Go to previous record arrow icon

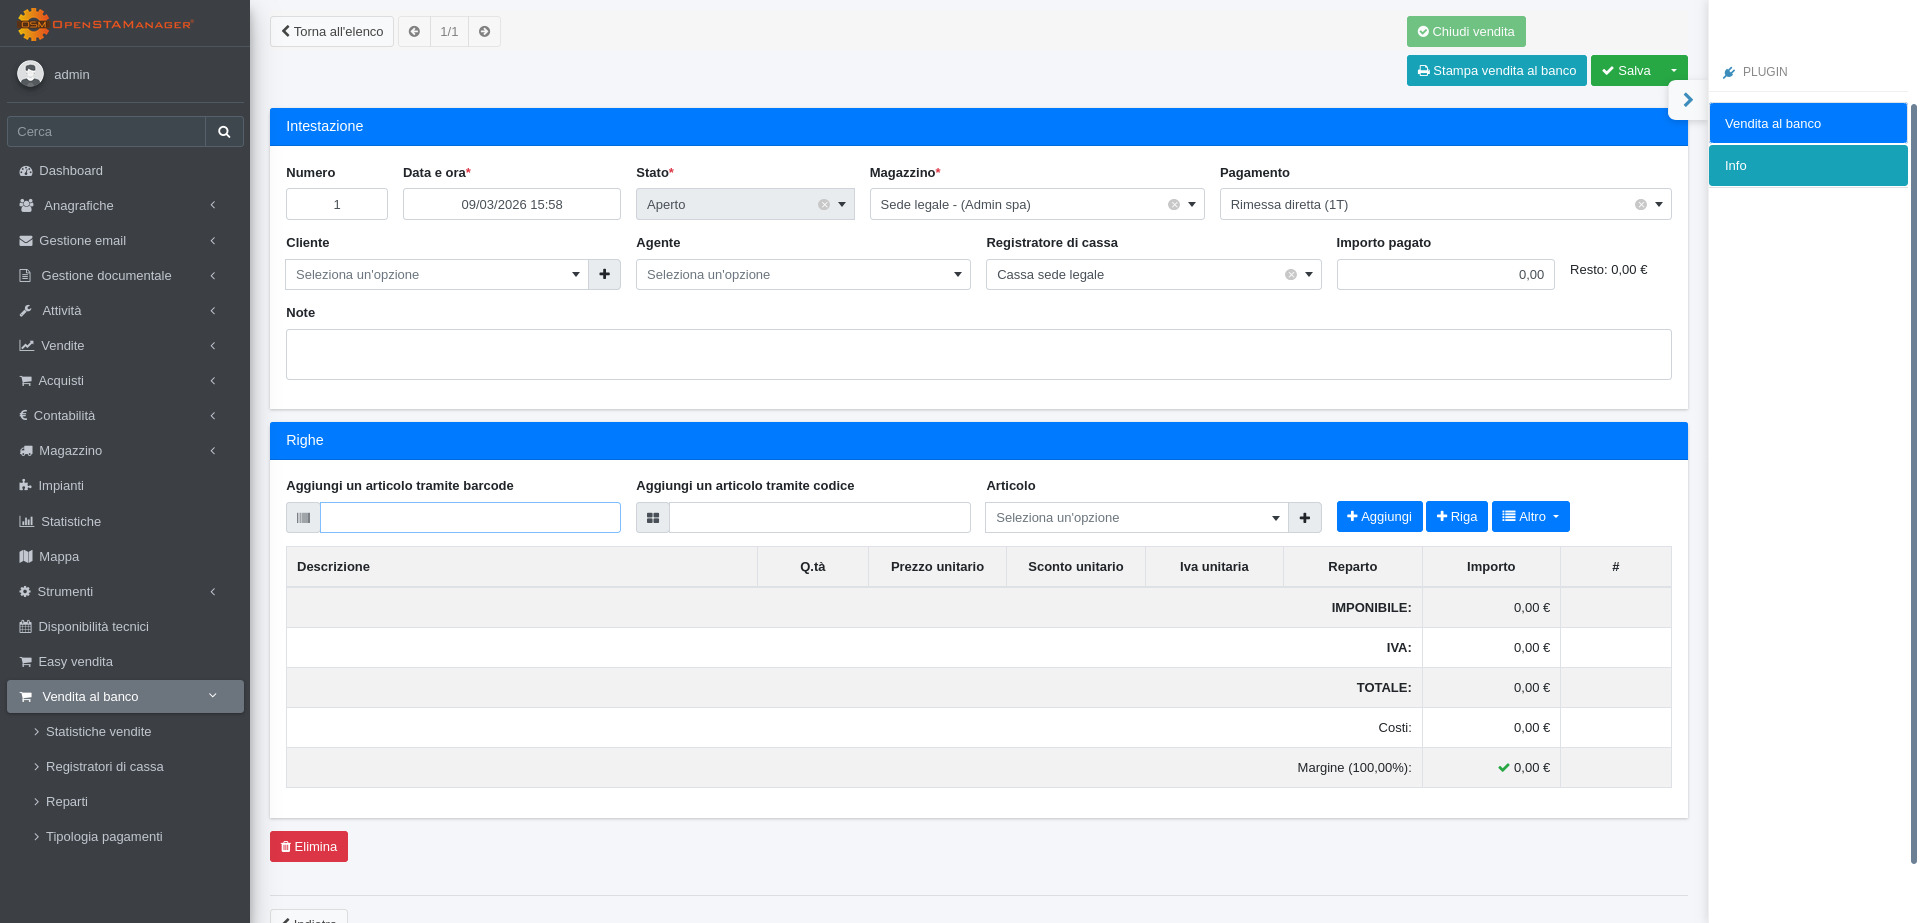[x=414, y=32]
